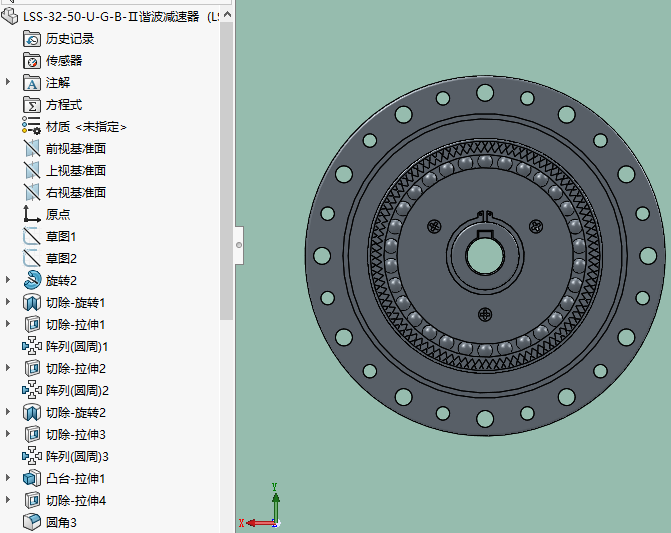Click the feature tree scroll-up arrow
The height and width of the screenshot is (533, 671).
pyautogui.click(x=227, y=15)
